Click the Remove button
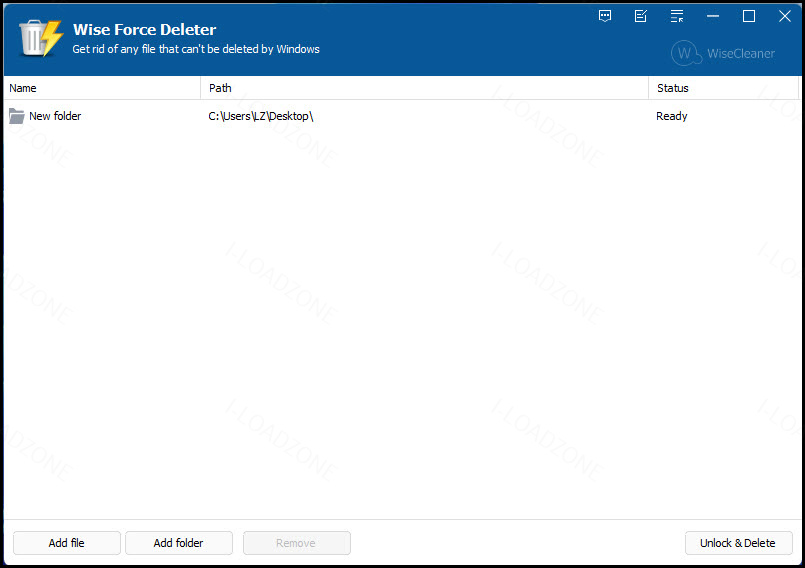 (297, 543)
